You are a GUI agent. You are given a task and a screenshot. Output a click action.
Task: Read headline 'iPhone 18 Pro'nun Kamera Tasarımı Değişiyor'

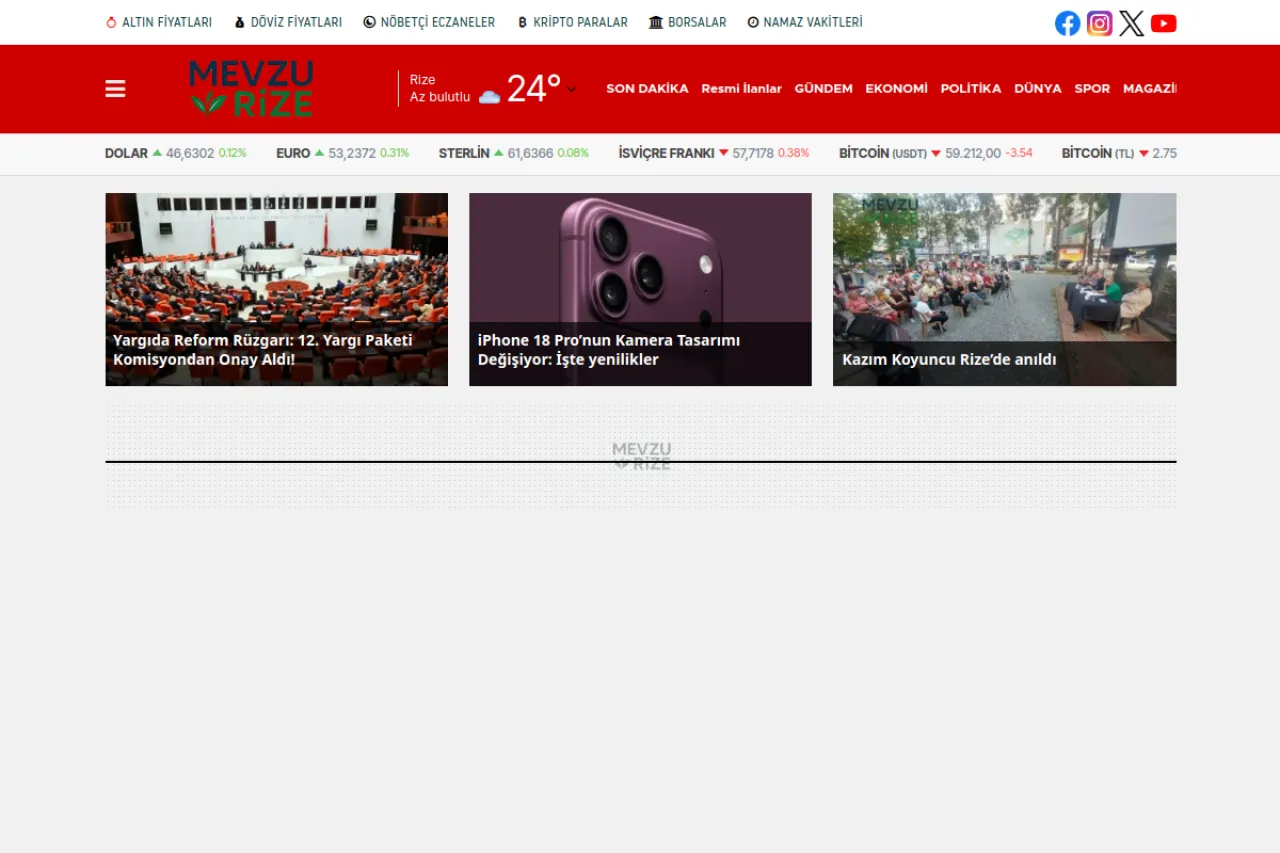pyautogui.click(x=609, y=350)
